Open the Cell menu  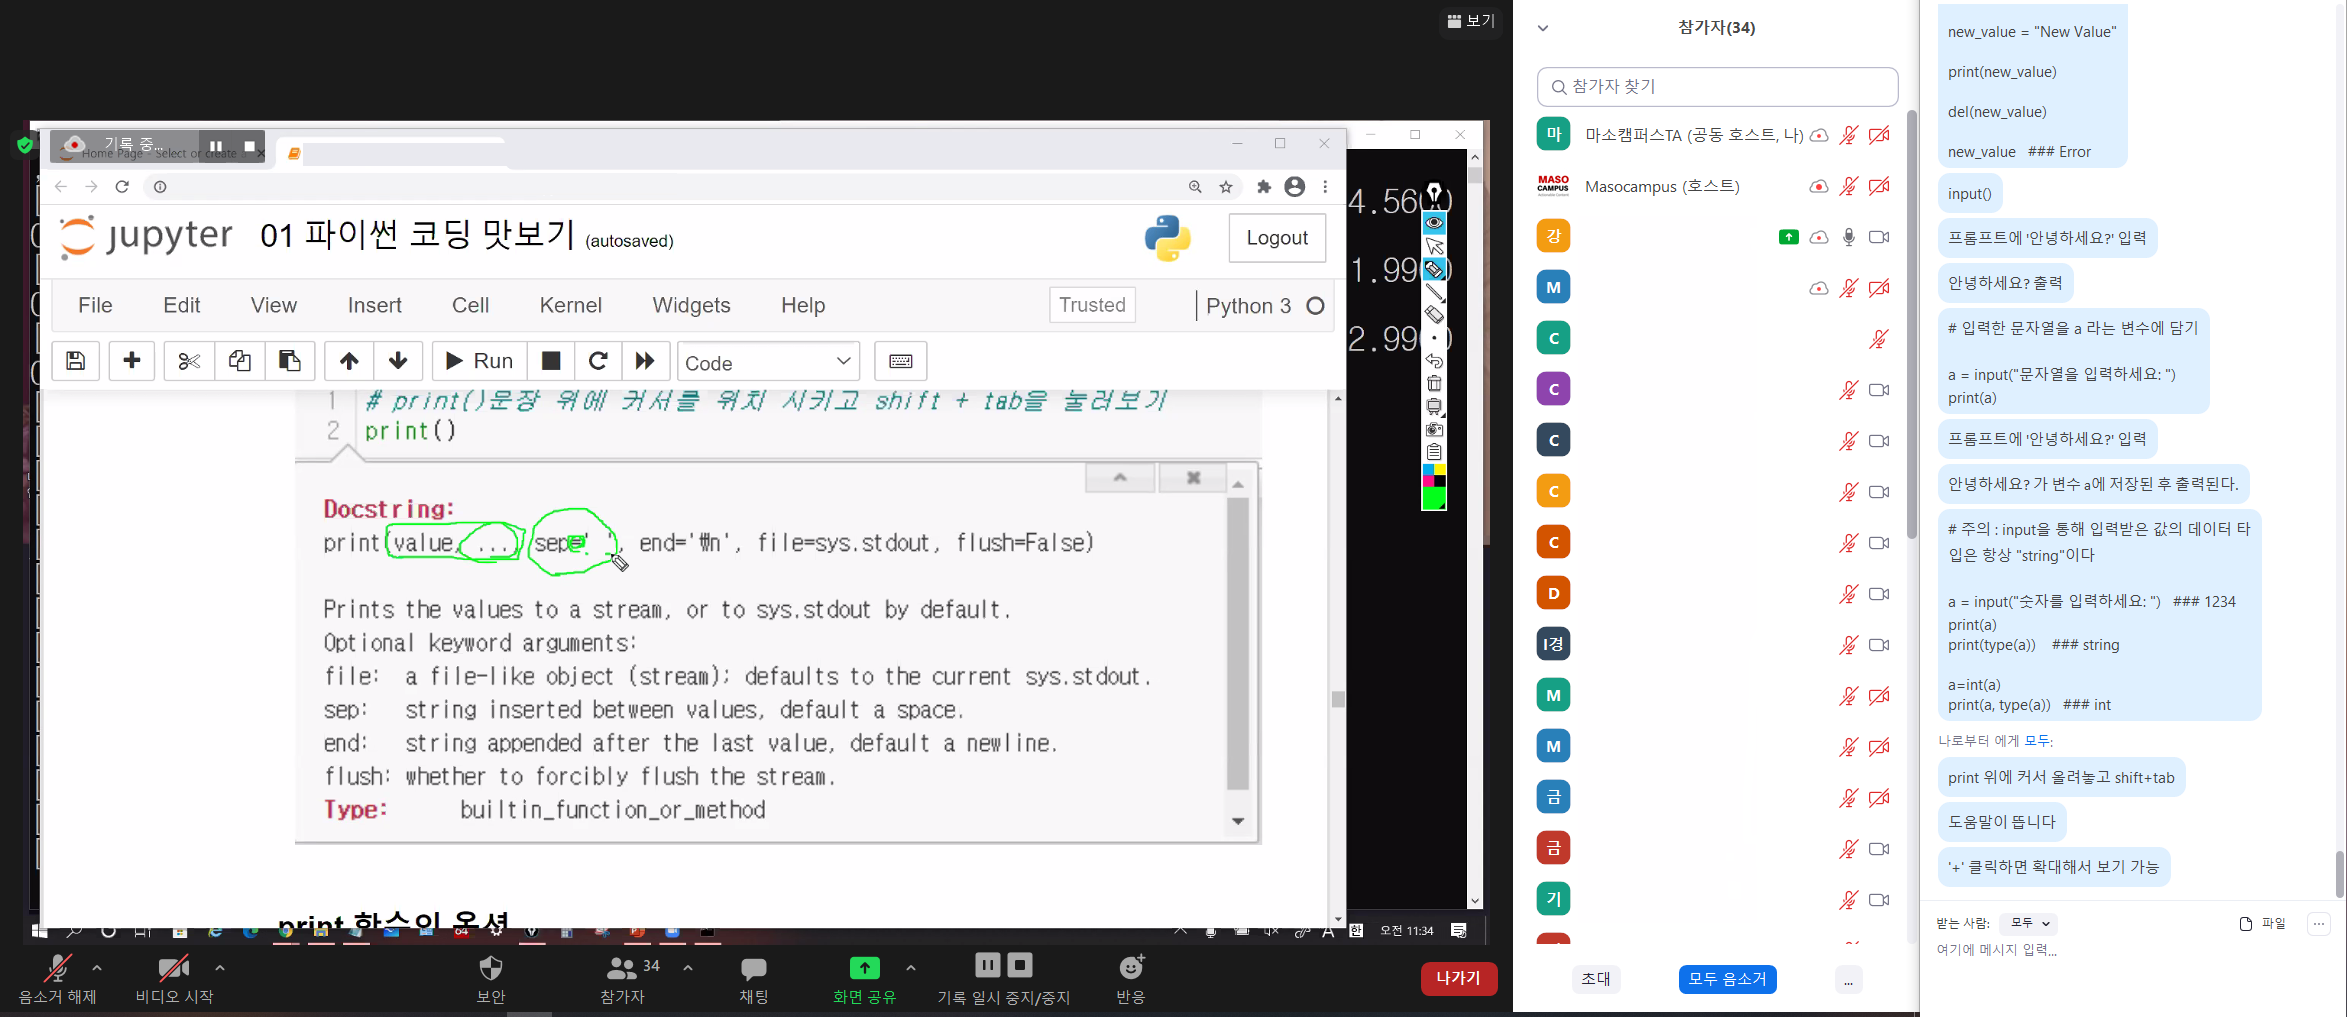pos(470,305)
